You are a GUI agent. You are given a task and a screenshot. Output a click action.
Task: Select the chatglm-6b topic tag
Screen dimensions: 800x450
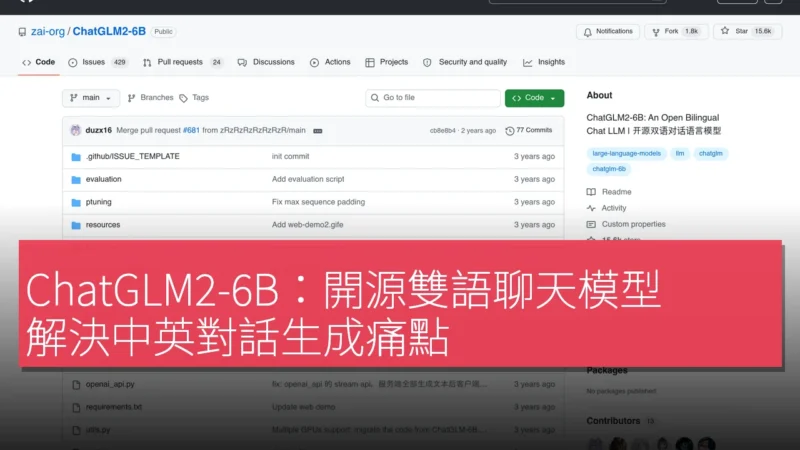(x=609, y=169)
